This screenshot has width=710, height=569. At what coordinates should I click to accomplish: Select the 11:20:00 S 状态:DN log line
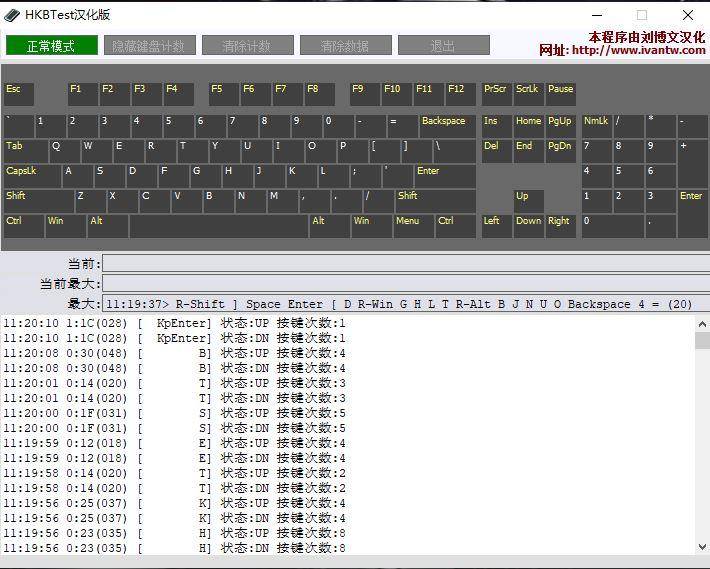point(175,428)
